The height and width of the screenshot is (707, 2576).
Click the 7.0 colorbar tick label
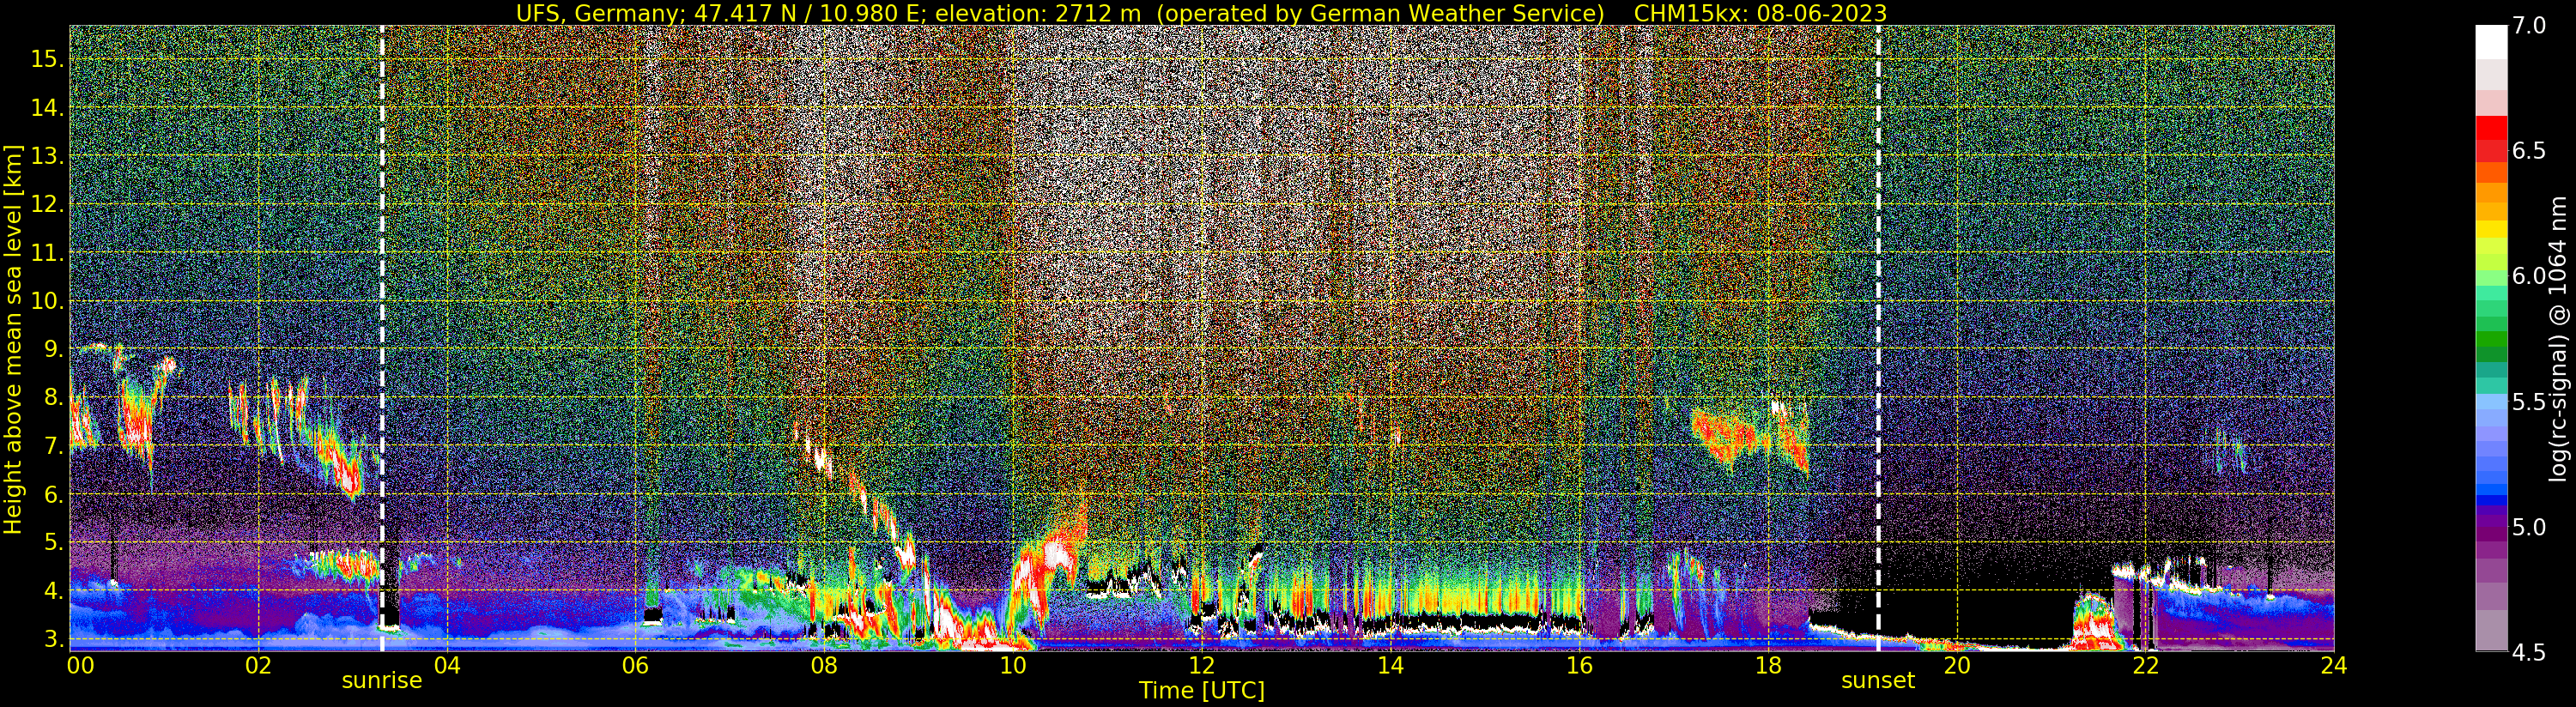coord(2529,26)
